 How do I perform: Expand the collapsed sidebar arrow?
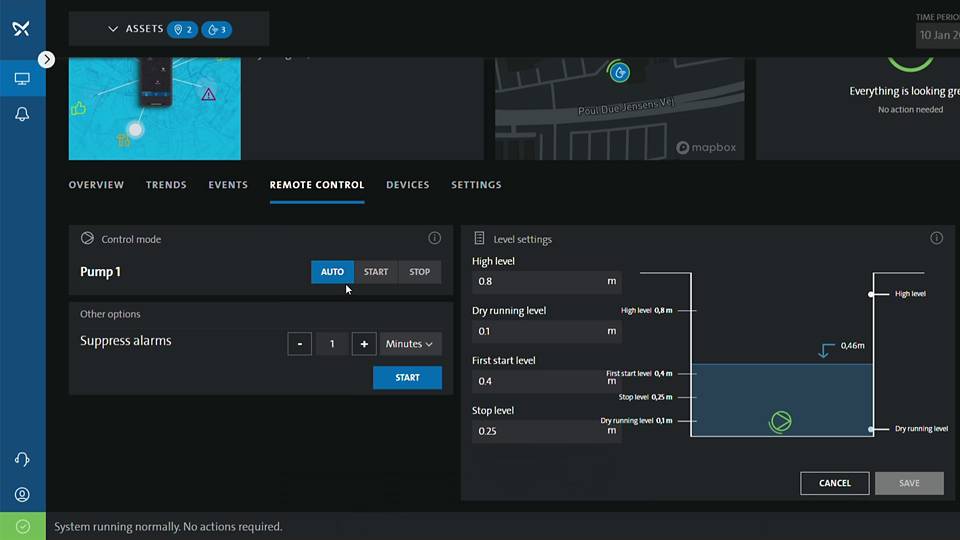tap(46, 59)
